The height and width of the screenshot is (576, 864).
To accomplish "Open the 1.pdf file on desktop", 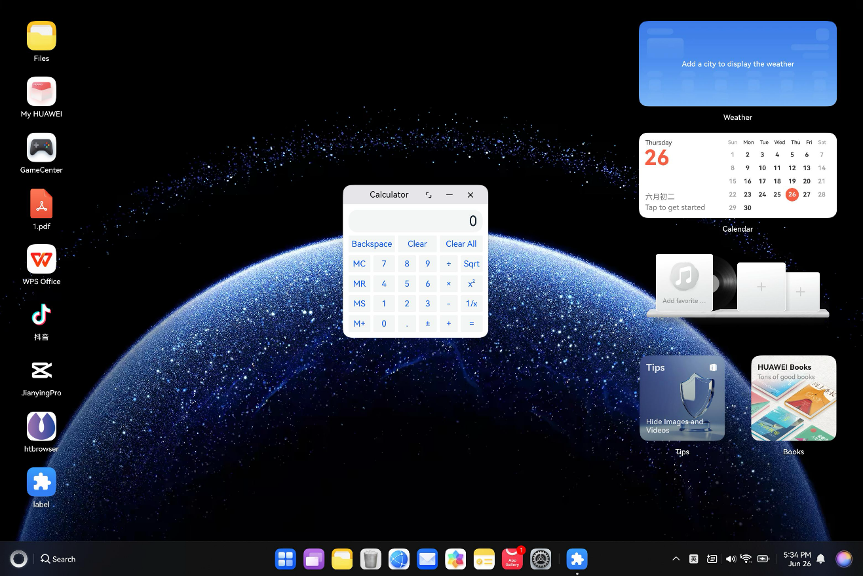I will pos(41,205).
